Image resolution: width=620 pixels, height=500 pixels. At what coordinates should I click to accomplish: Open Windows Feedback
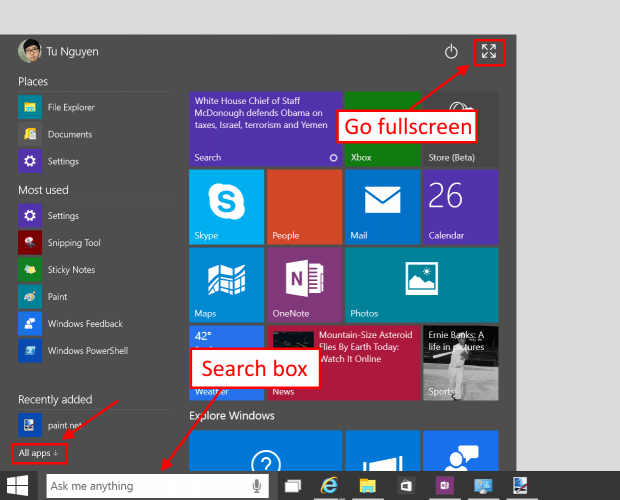click(x=94, y=324)
